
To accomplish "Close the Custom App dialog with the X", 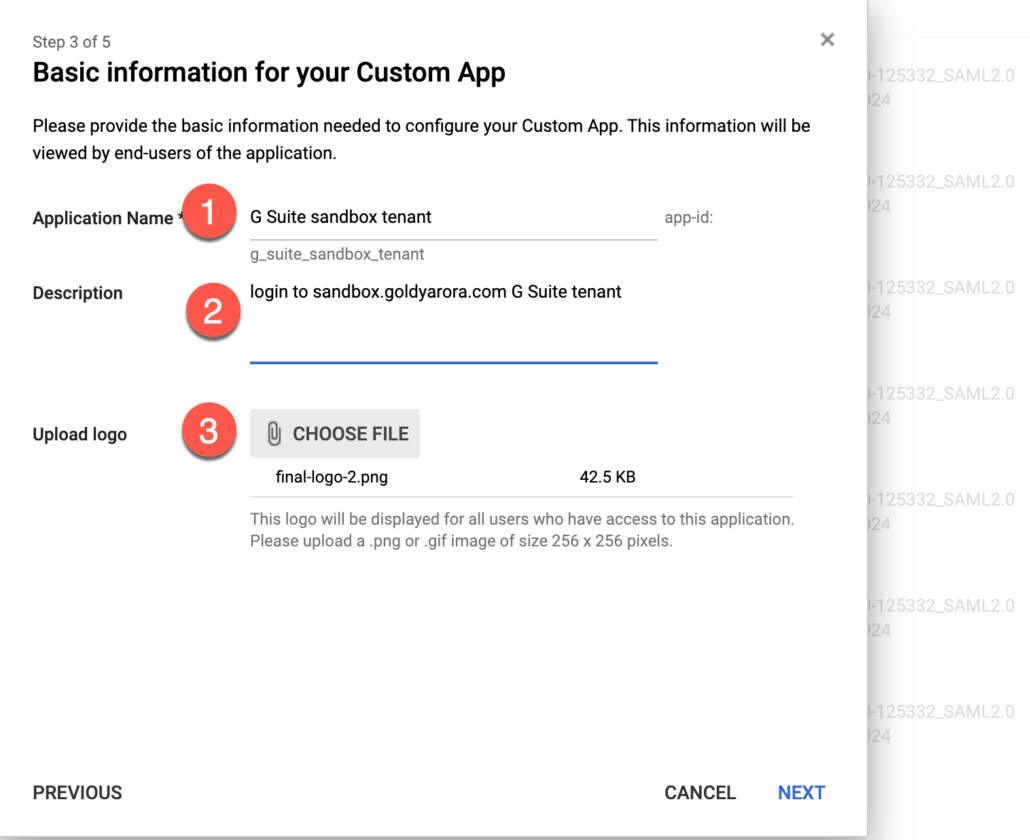I will (x=827, y=40).
